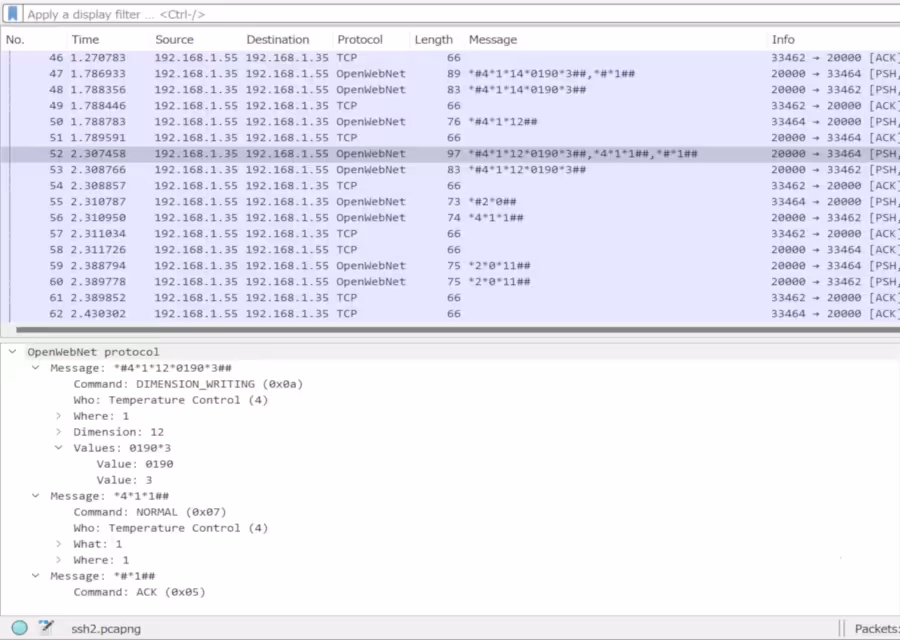Select the Command: ACK (0x05) detail line
Screen dimensions: 900x640
click(139, 591)
